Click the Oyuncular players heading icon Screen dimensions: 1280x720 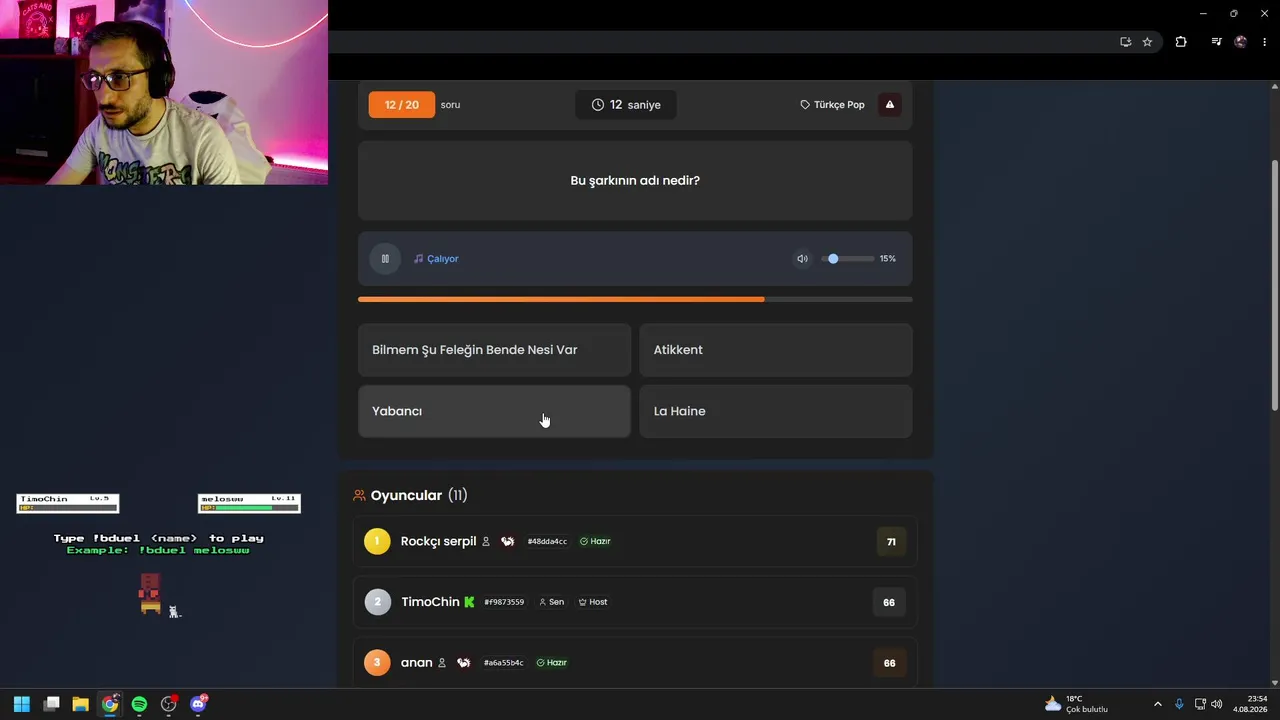click(x=359, y=496)
